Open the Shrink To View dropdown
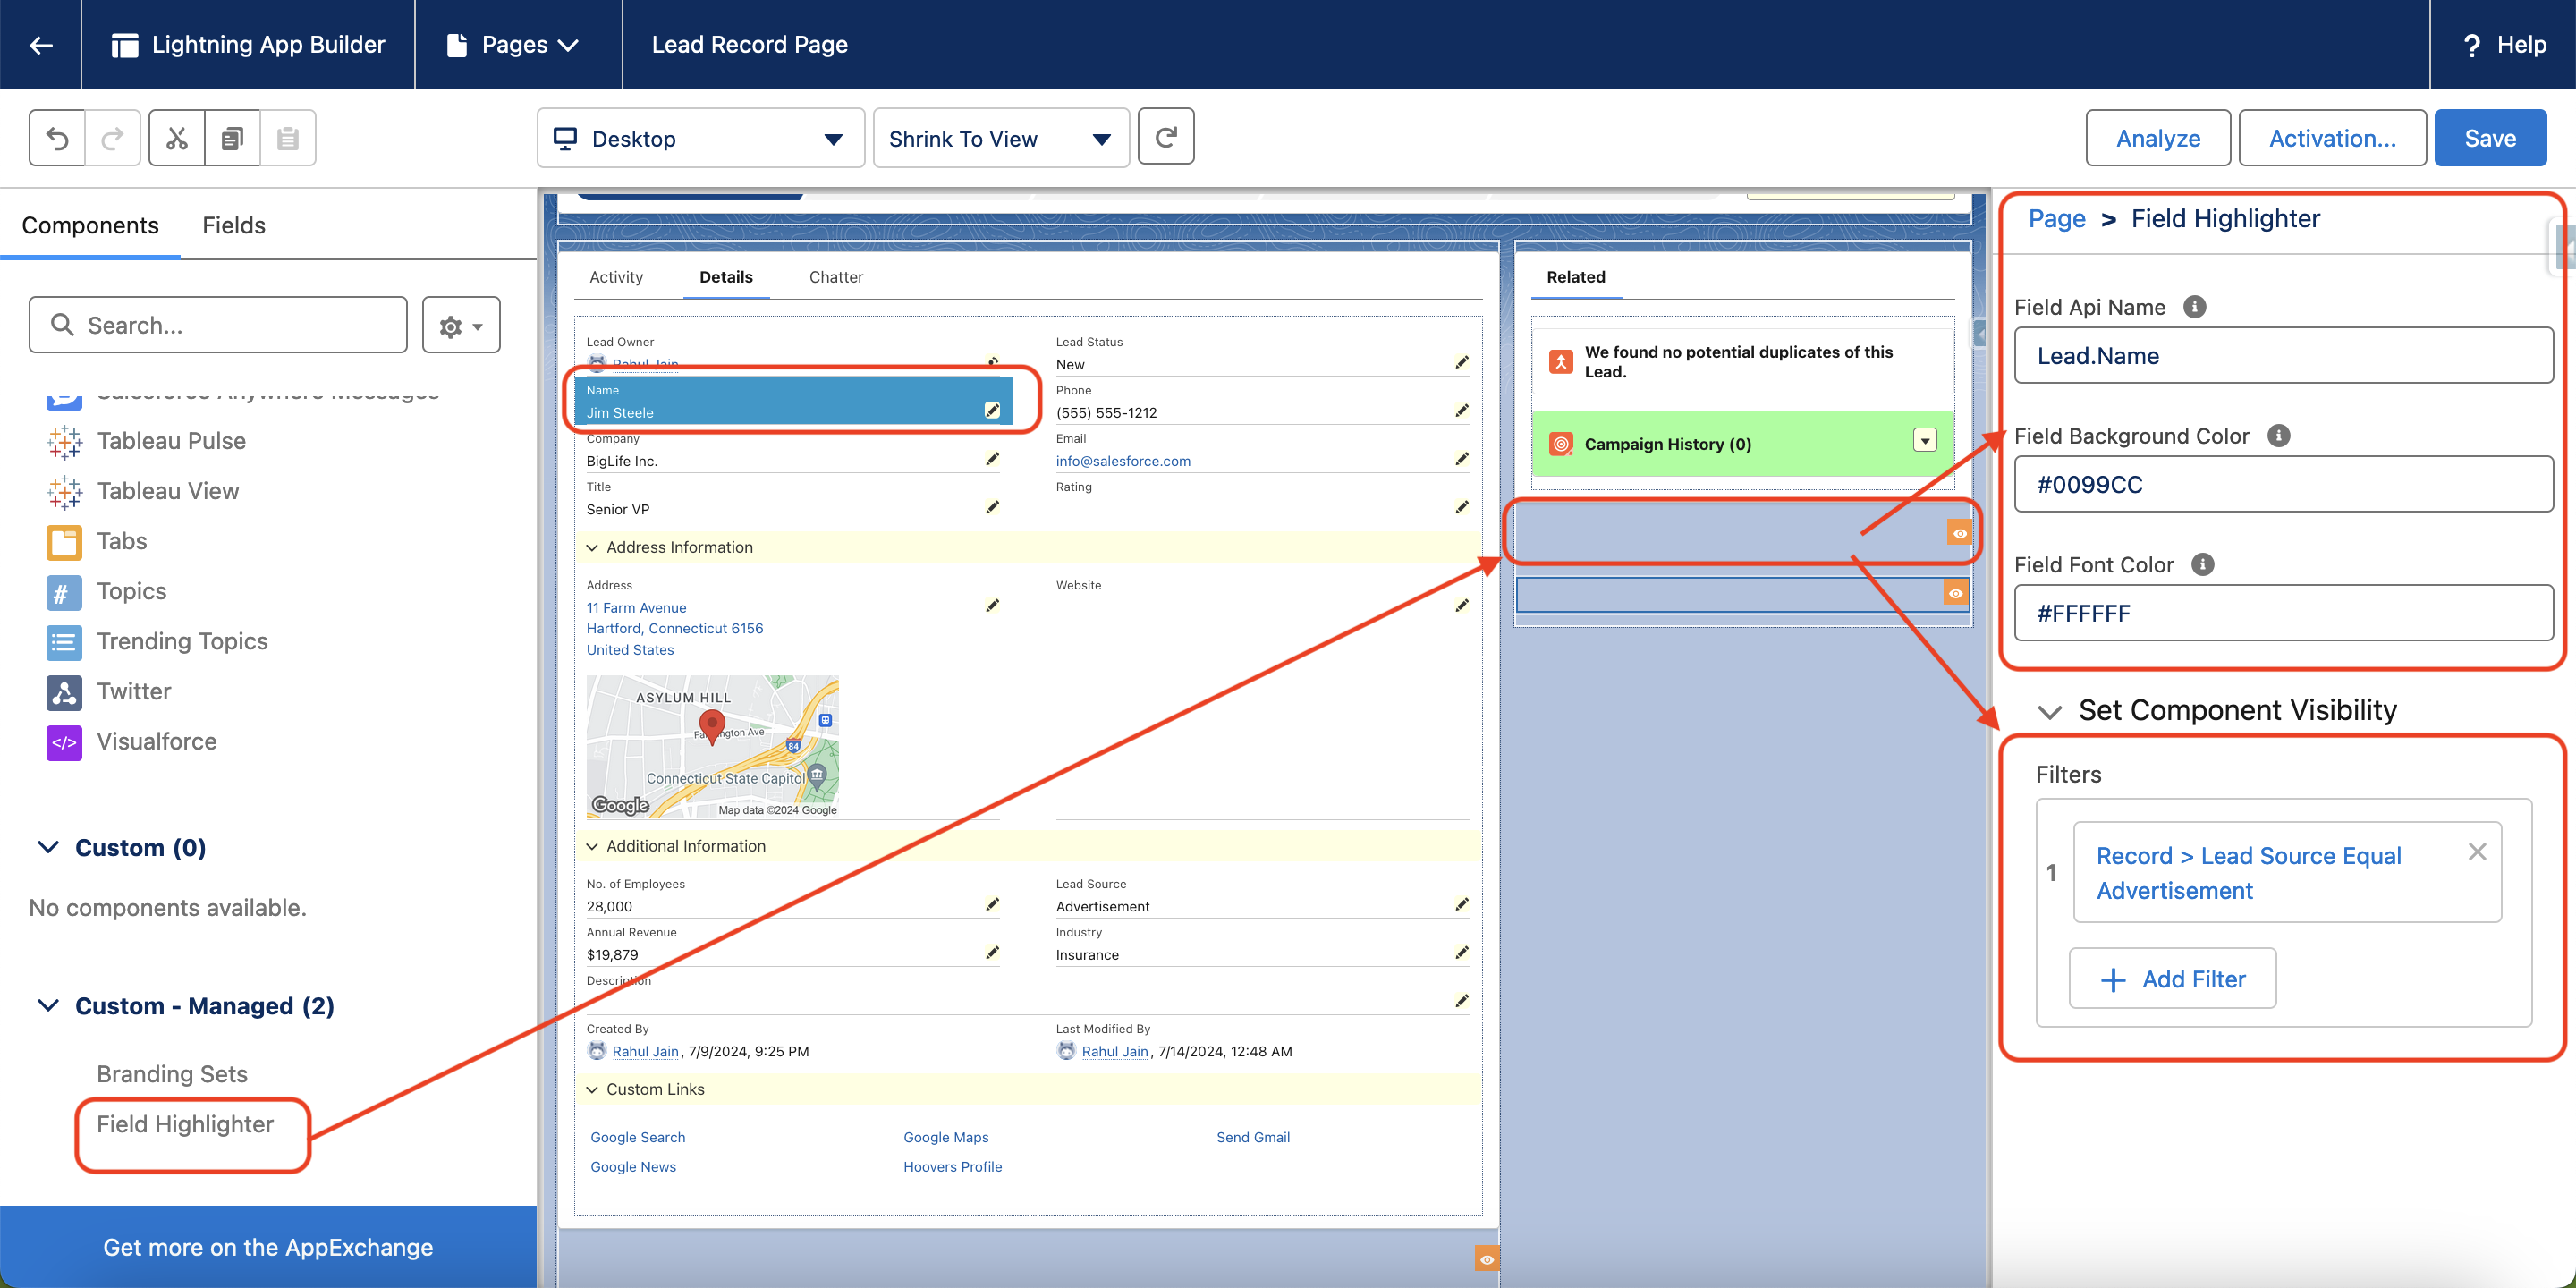This screenshot has height=1288, width=2576. click(x=1001, y=138)
